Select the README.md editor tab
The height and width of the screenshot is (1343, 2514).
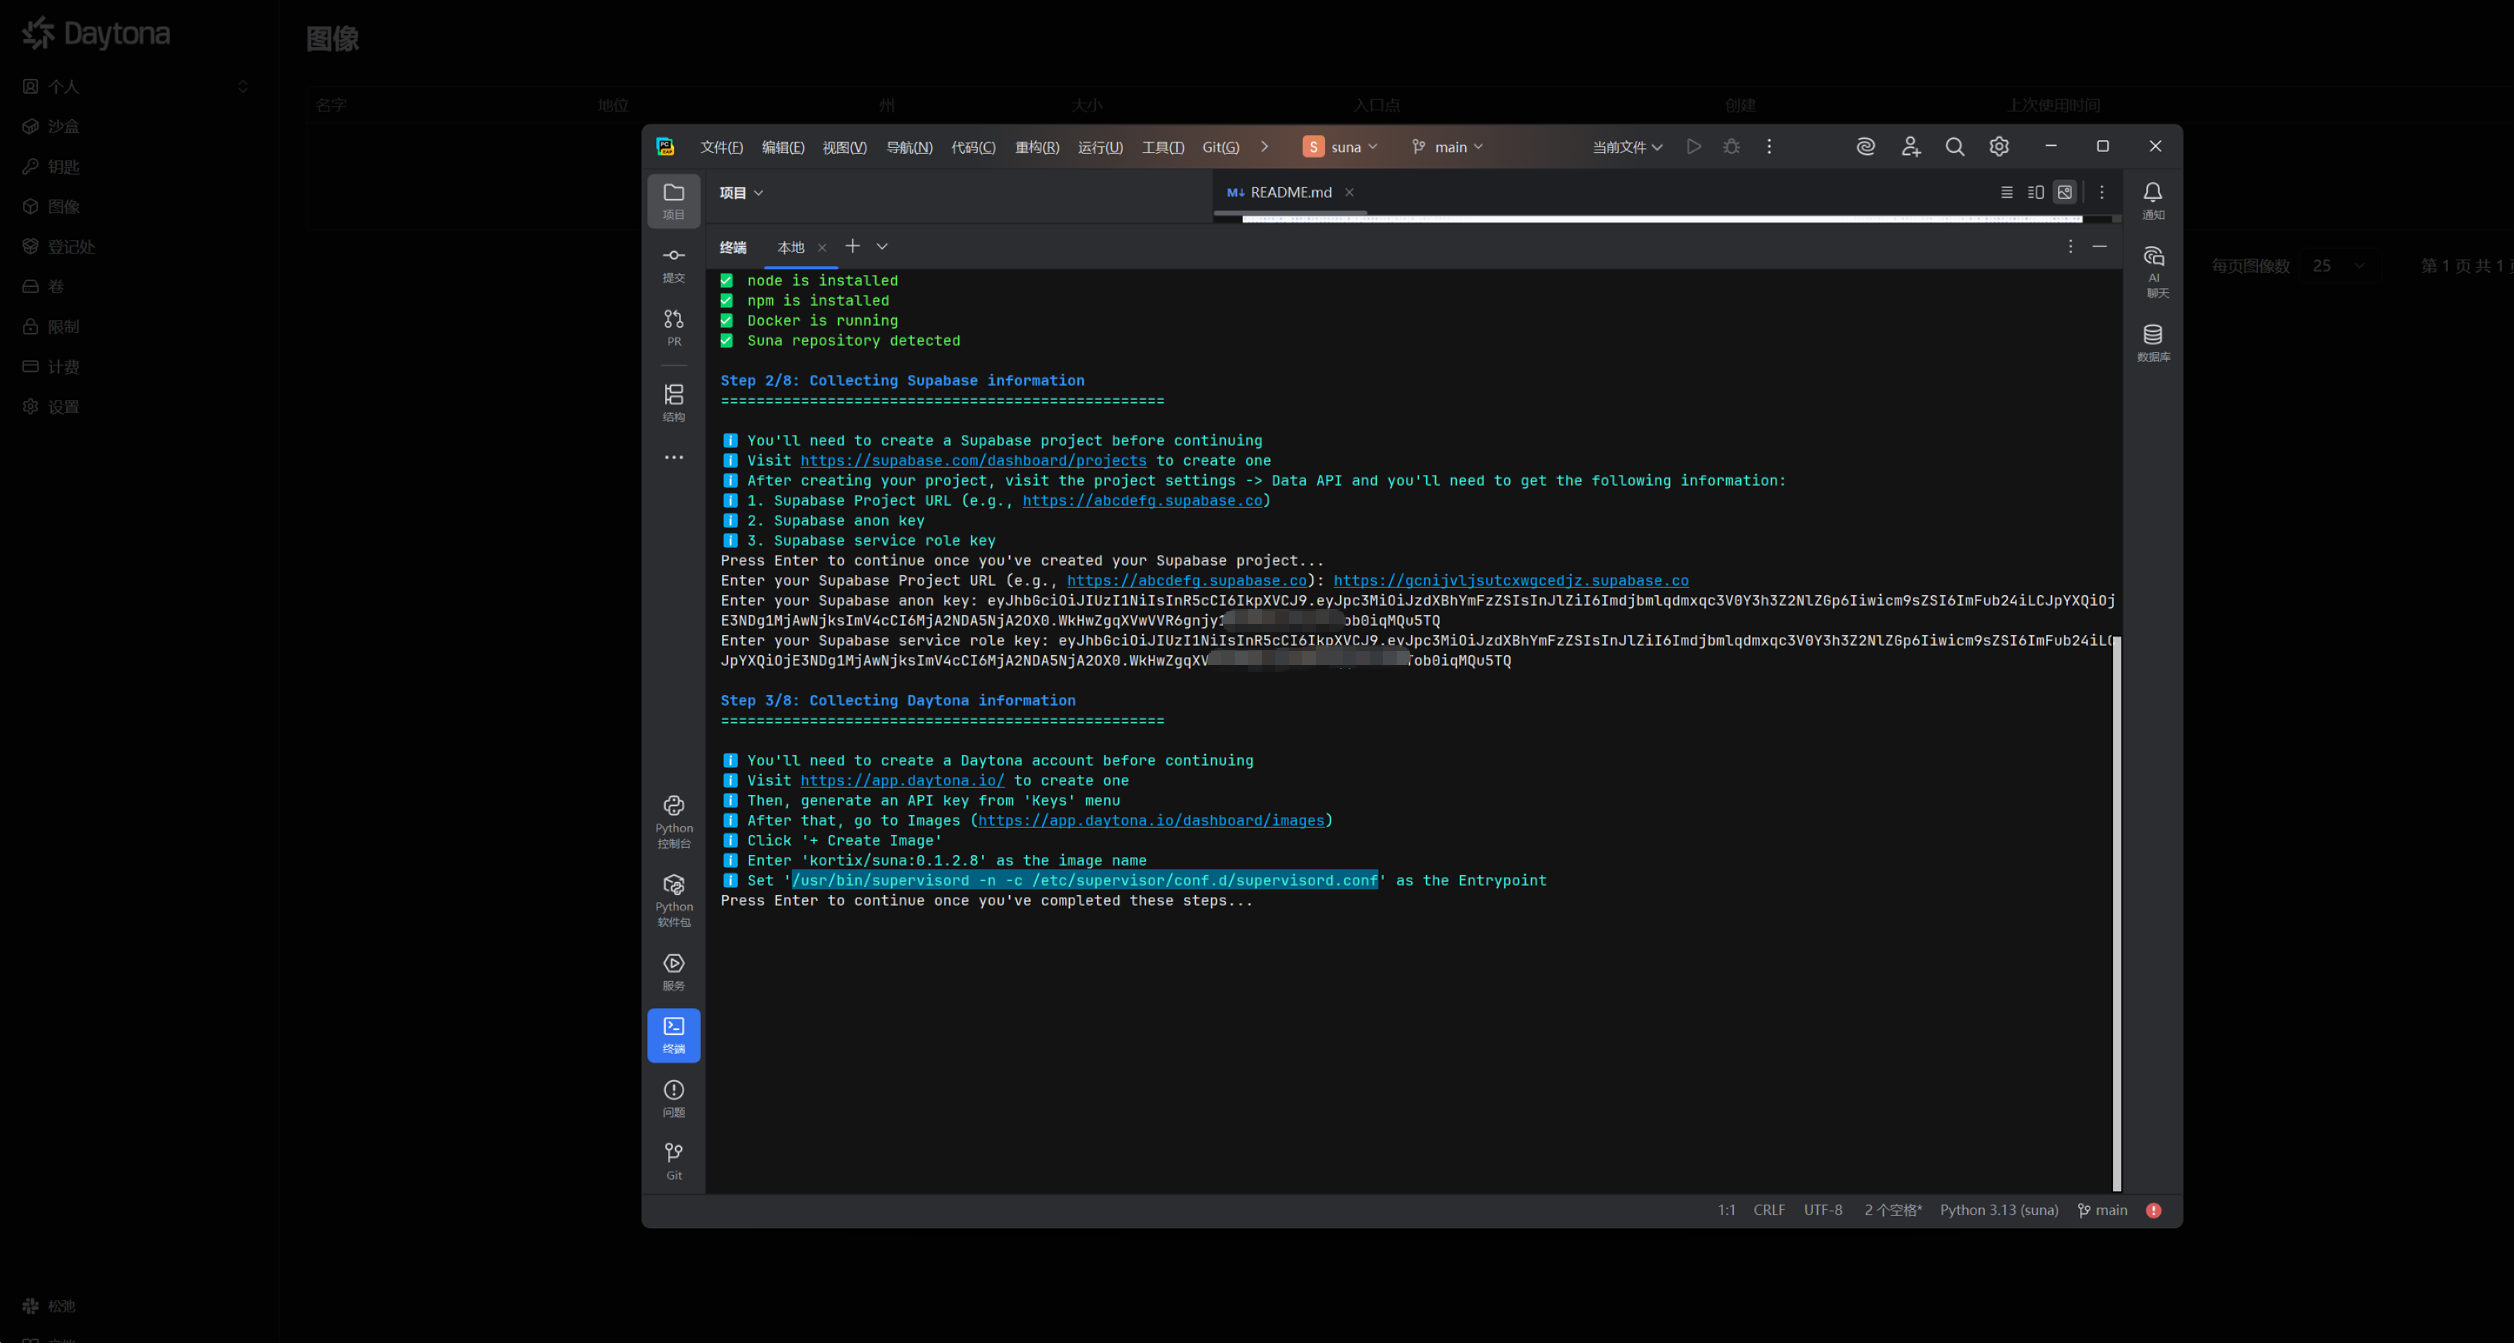click(1289, 192)
